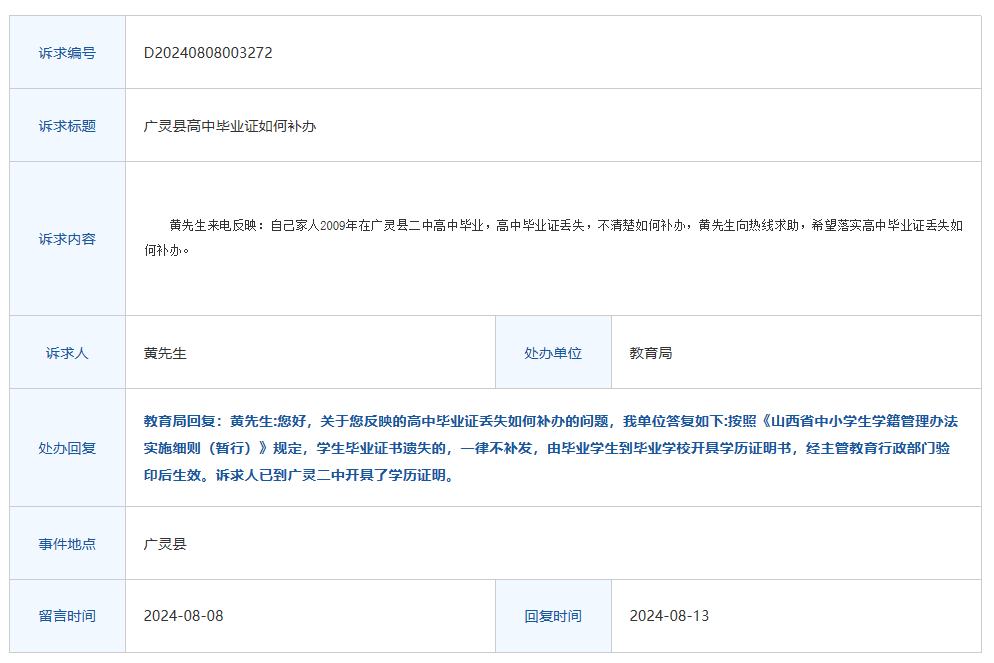Image resolution: width=994 pixels, height=663 pixels.
Task: Select reply date 2024-08-13
Action: tap(669, 616)
